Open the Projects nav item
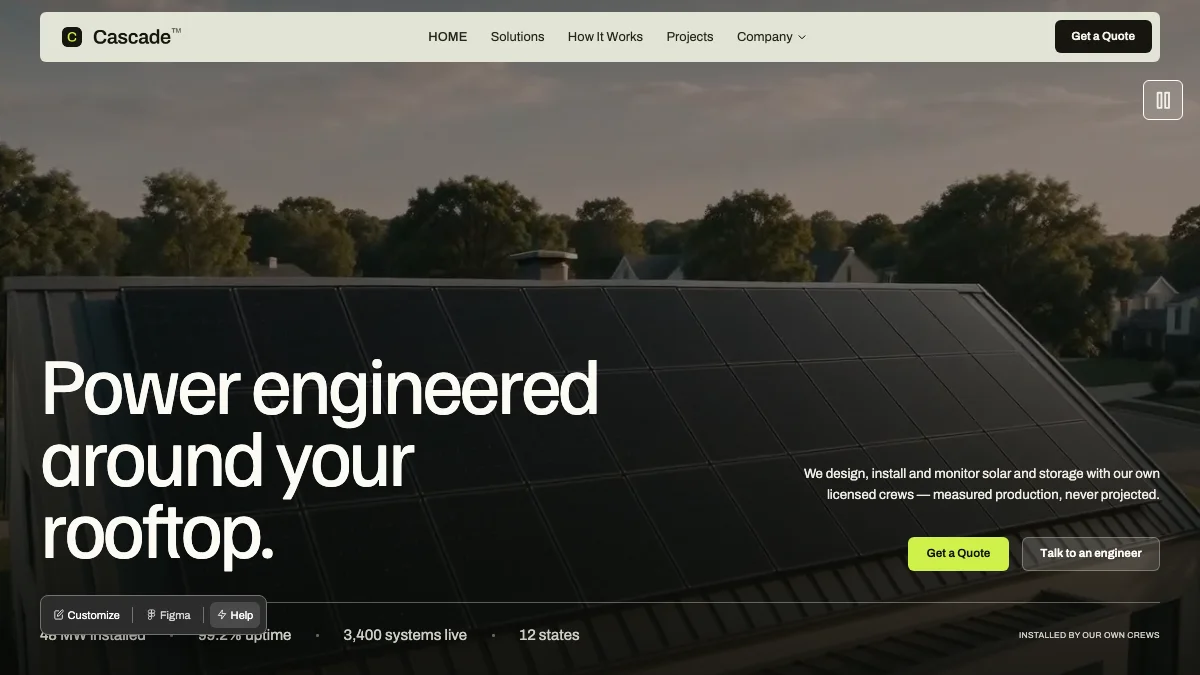1200x675 pixels. pyautogui.click(x=690, y=37)
